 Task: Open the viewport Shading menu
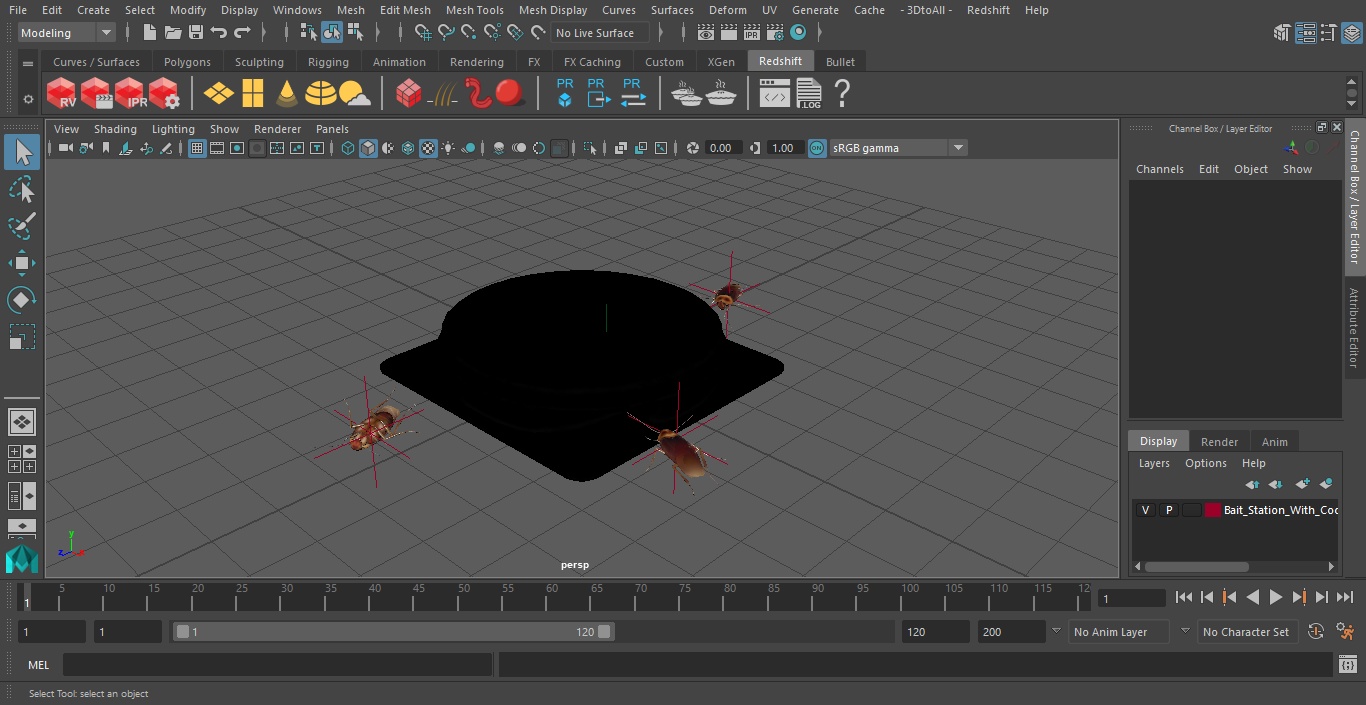pos(115,129)
